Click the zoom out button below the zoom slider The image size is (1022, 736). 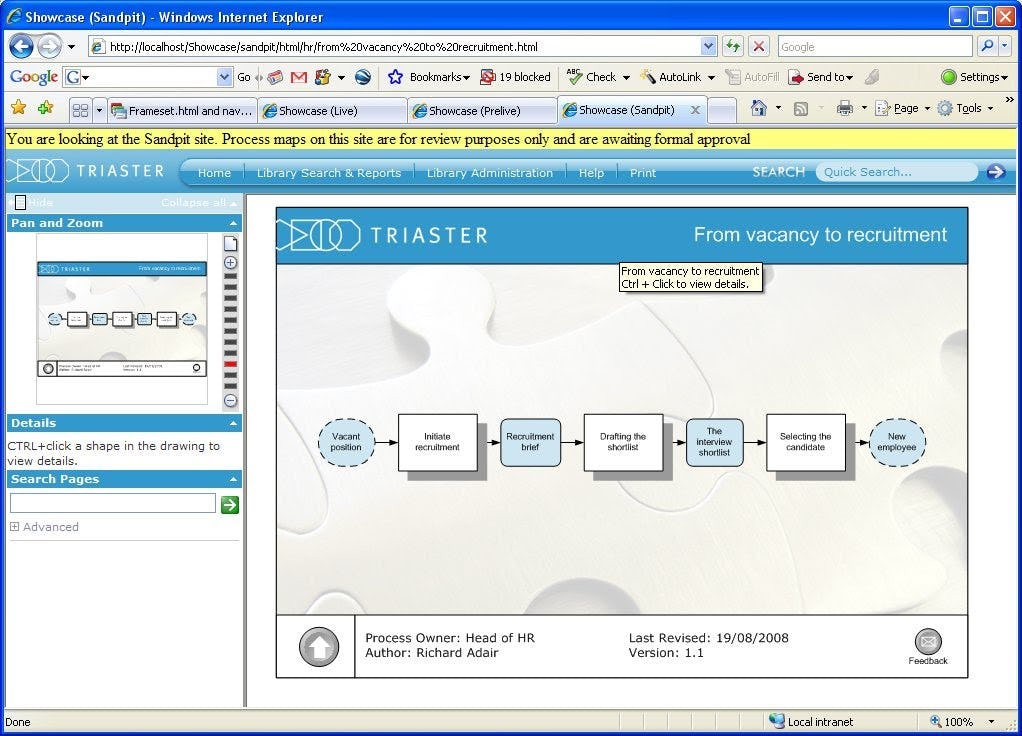point(230,399)
